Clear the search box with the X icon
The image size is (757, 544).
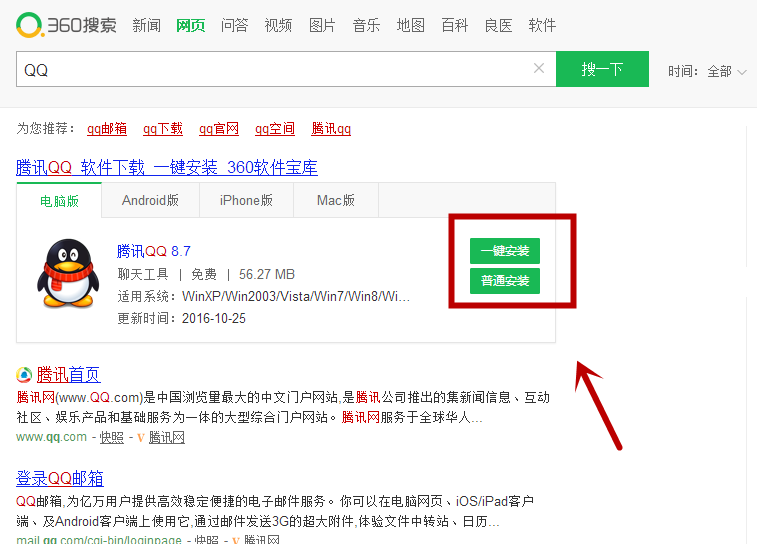pos(539,69)
